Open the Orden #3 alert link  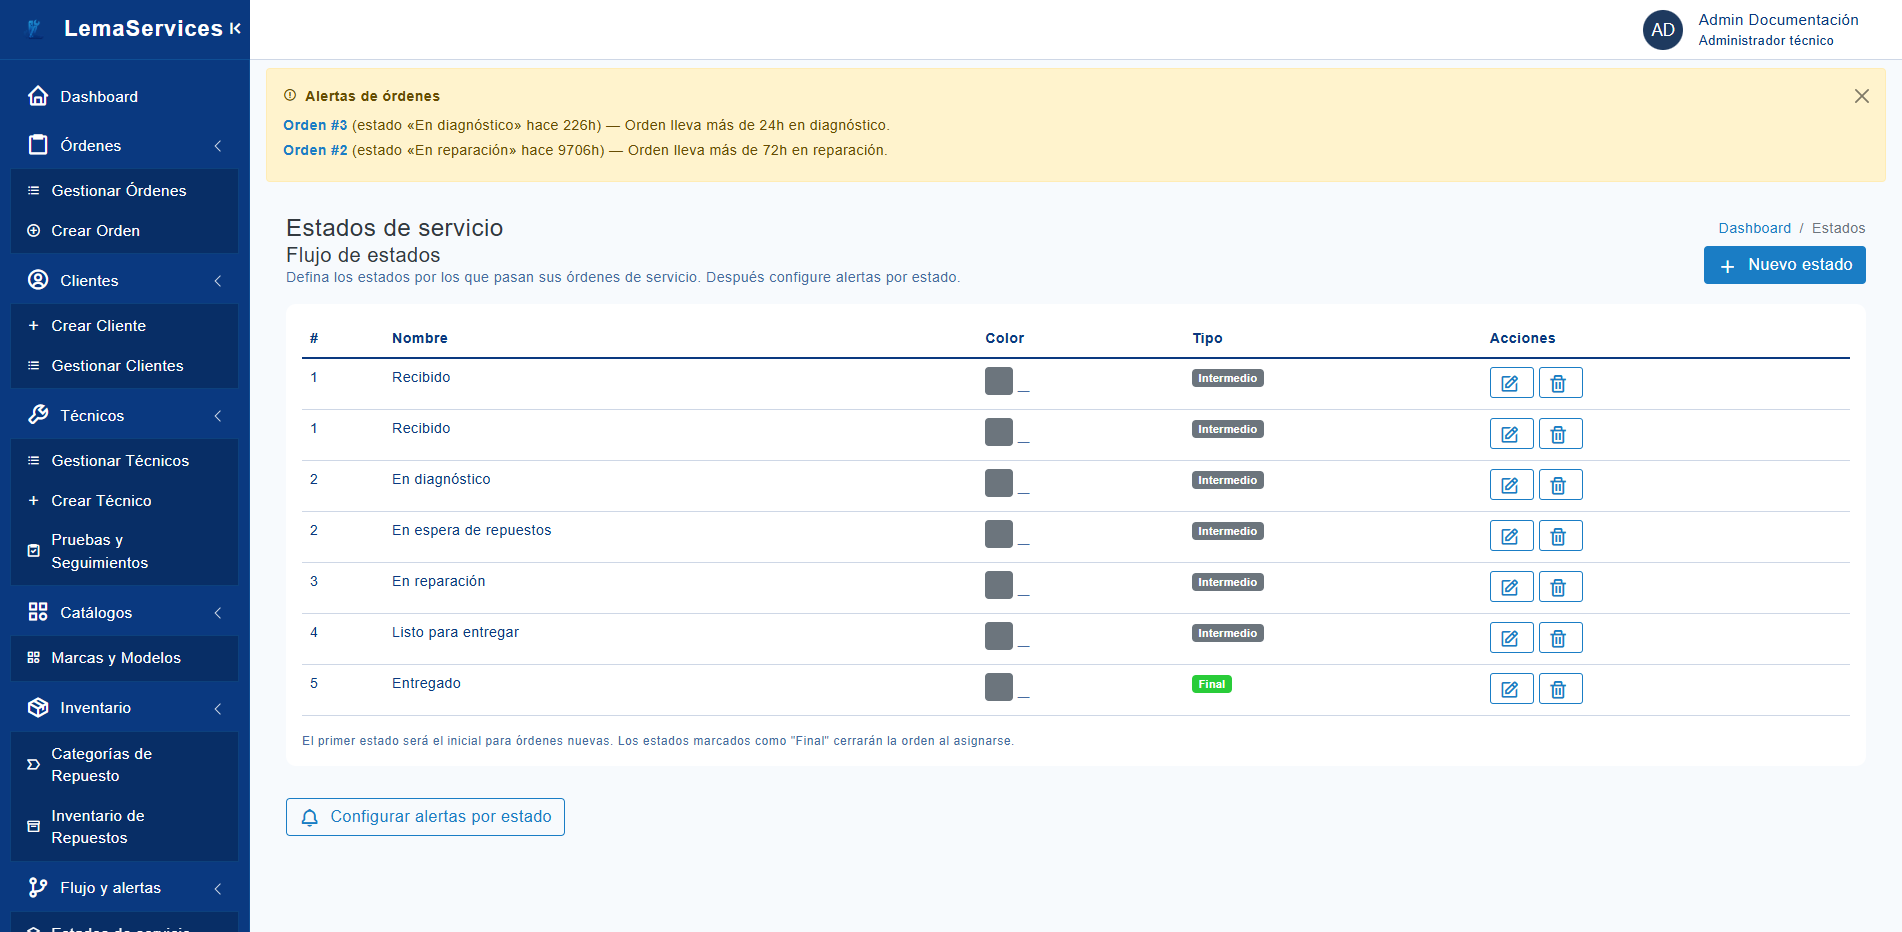315,125
